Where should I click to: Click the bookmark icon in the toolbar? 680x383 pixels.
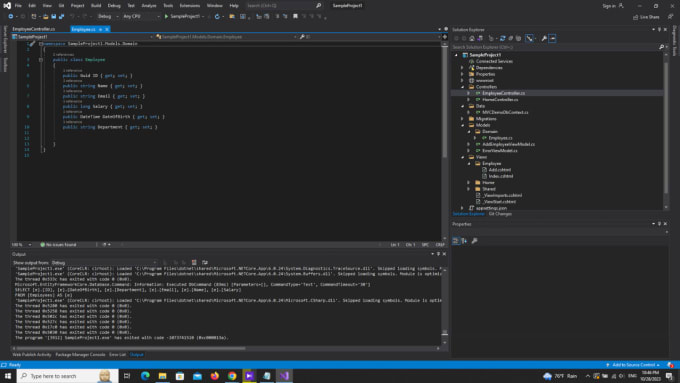[295, 16]
